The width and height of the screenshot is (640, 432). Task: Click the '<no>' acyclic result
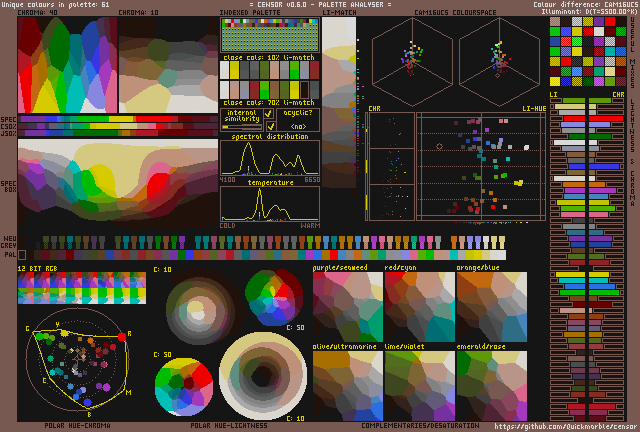pyautogui.click(x=298, y=127)
